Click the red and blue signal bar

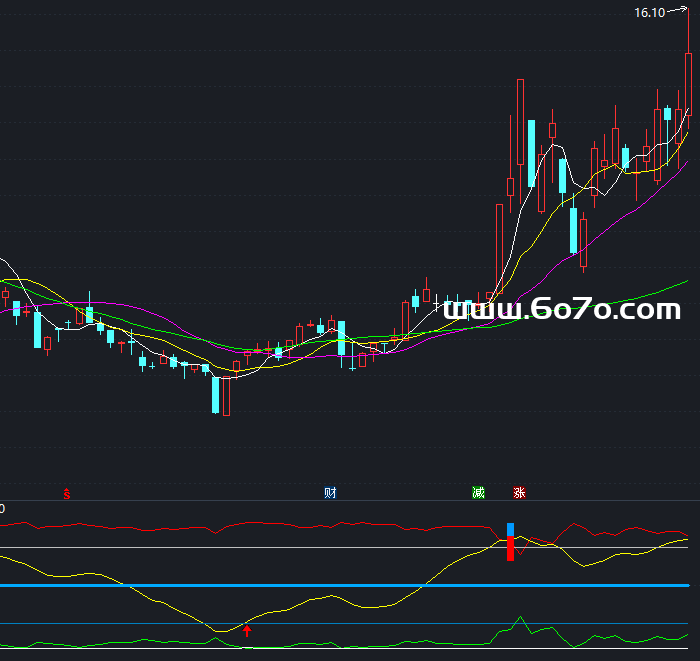[510, 542]
